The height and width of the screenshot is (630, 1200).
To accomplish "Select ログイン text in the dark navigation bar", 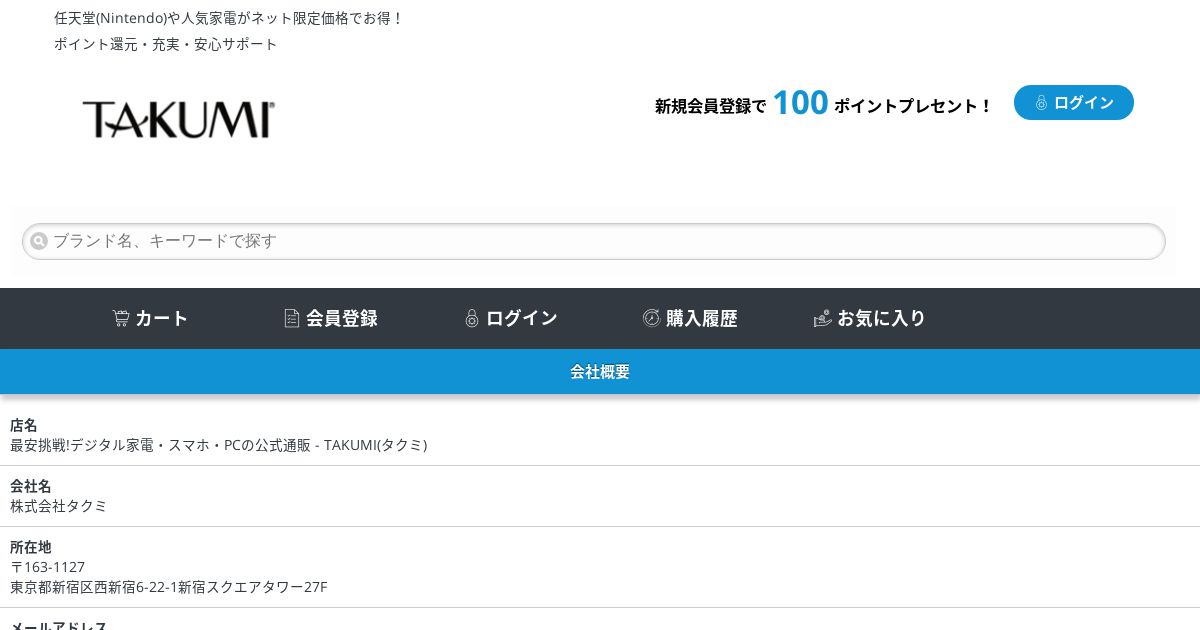I will [x=522, y=318].
